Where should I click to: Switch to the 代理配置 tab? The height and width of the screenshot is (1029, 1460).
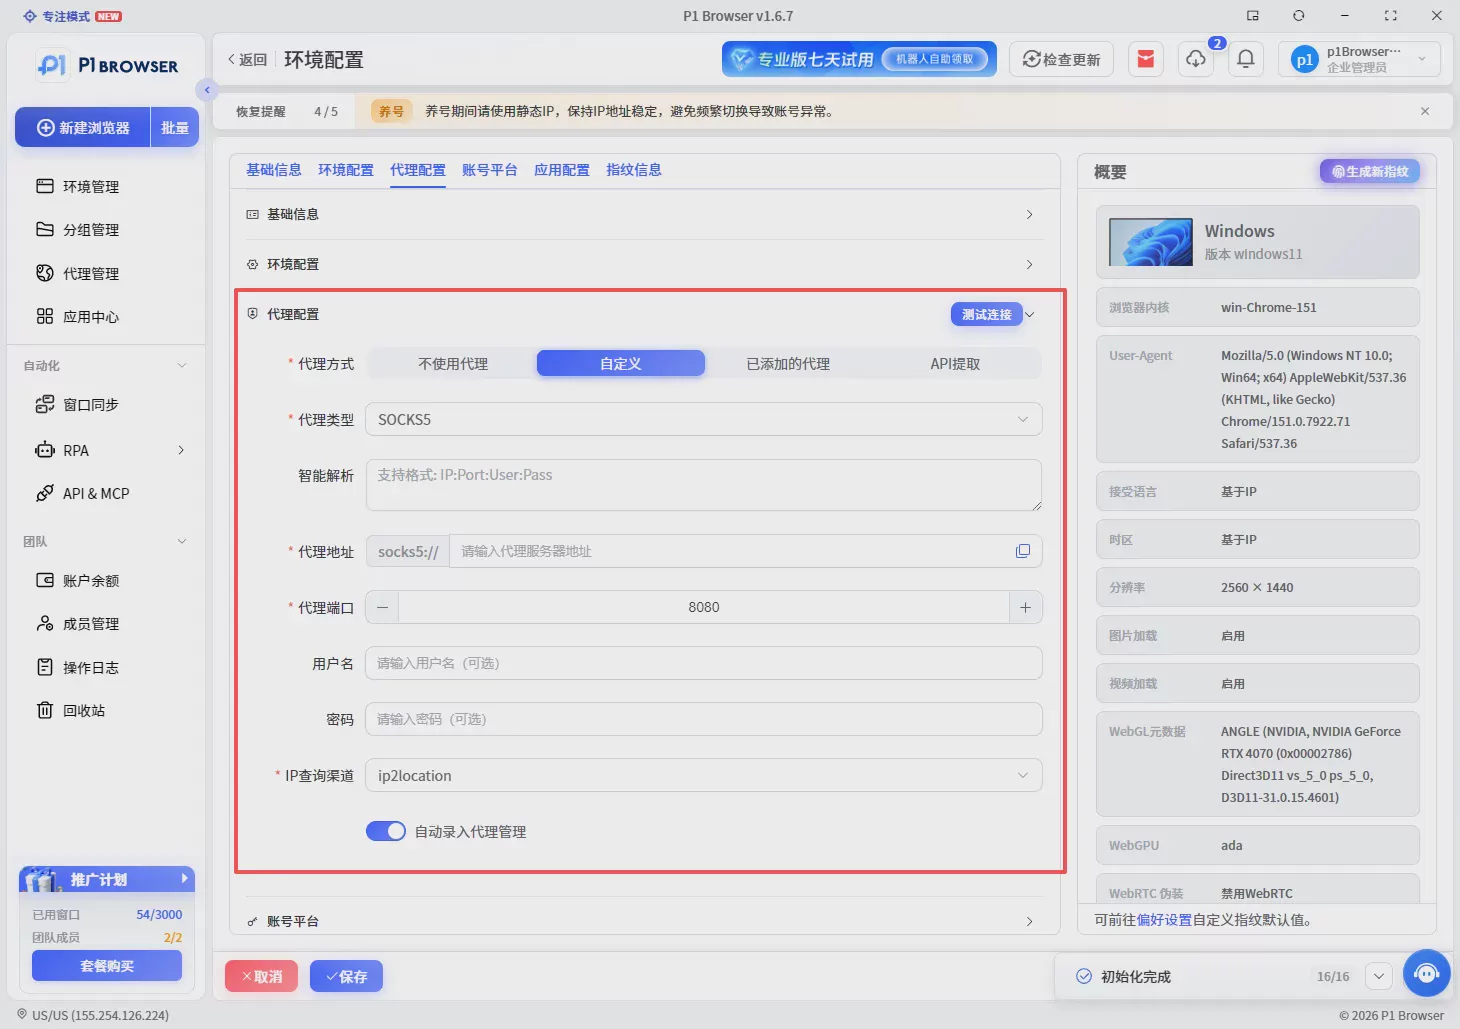(x=418, y=170)
